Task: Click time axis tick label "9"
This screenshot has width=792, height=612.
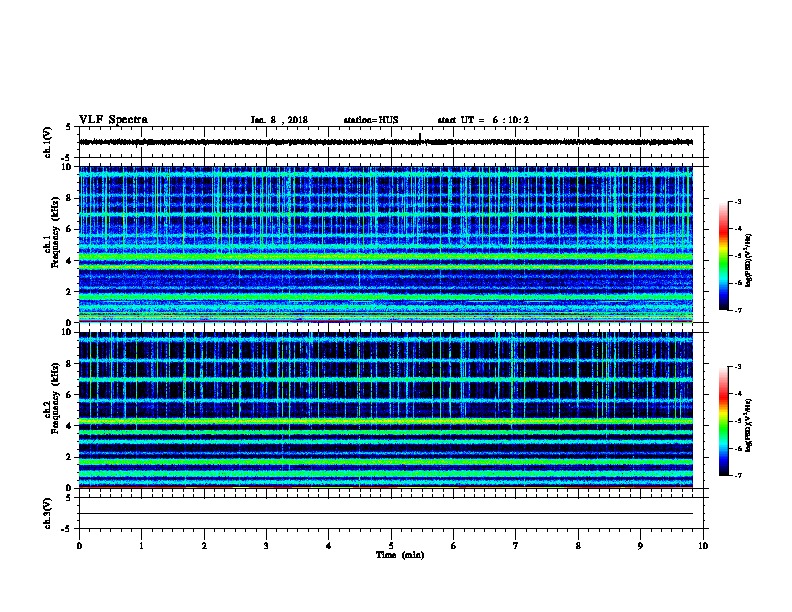Action: tap(640, 546)
